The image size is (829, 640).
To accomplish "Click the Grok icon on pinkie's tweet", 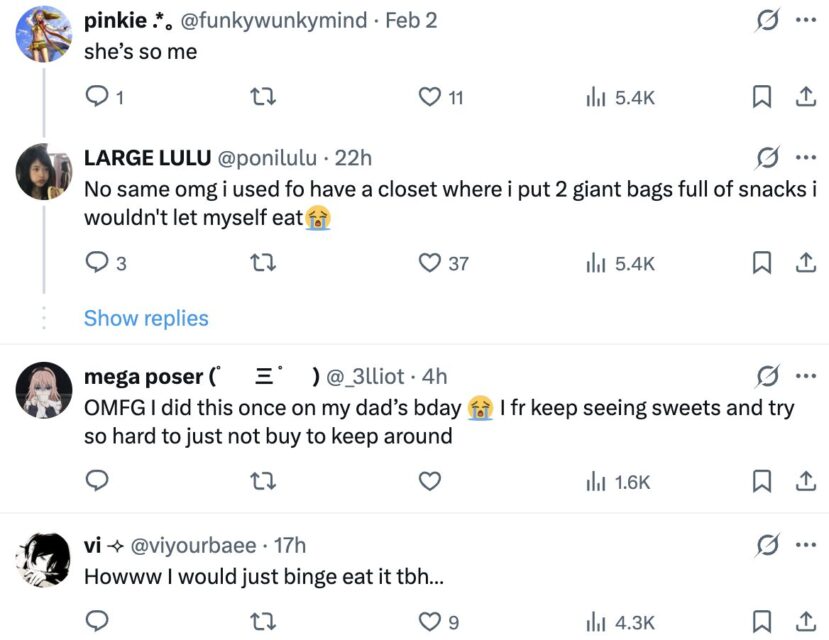I will (x=768, y=20).
